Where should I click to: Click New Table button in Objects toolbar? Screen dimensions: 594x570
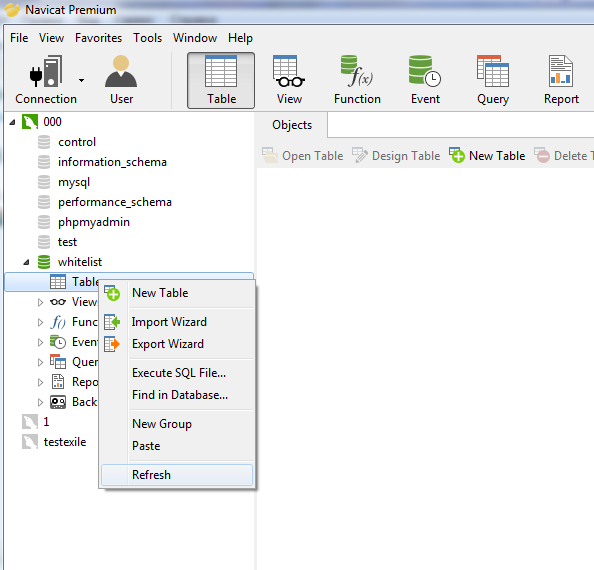coord(487,156)
